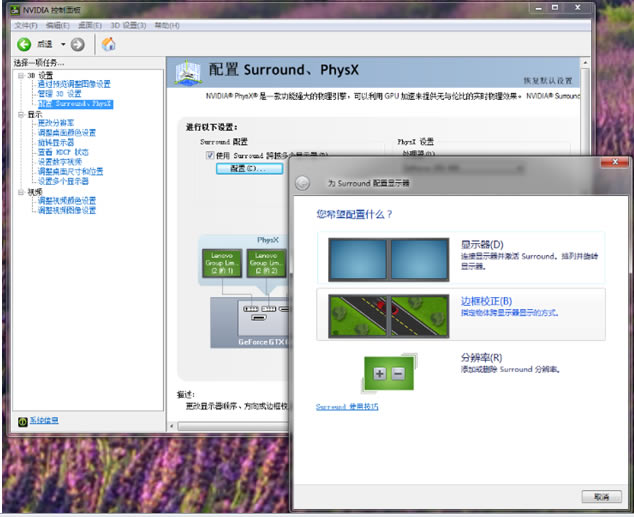The height and width of the screenshot is (517, 634).
Task: Open the 3D 设置(3) menu
Action: click(x=128, y=25)
